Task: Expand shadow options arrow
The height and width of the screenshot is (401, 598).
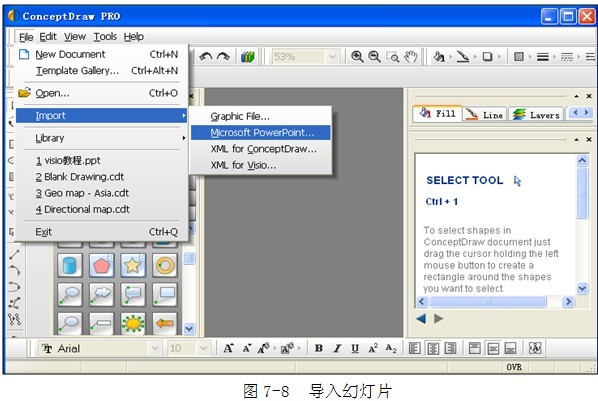Action: pos(499,57)
